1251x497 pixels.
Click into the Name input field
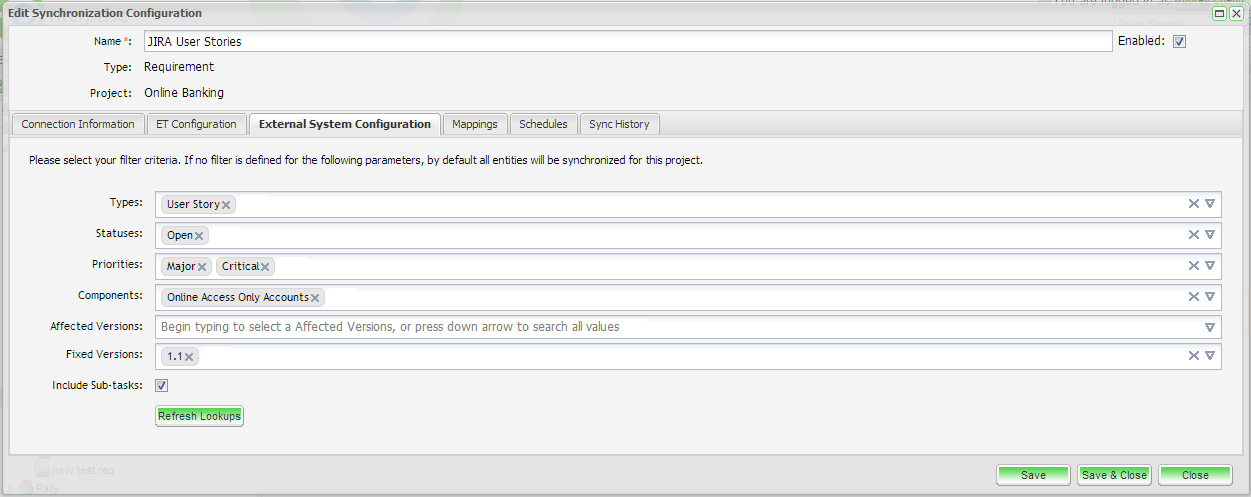coord(627,42)
